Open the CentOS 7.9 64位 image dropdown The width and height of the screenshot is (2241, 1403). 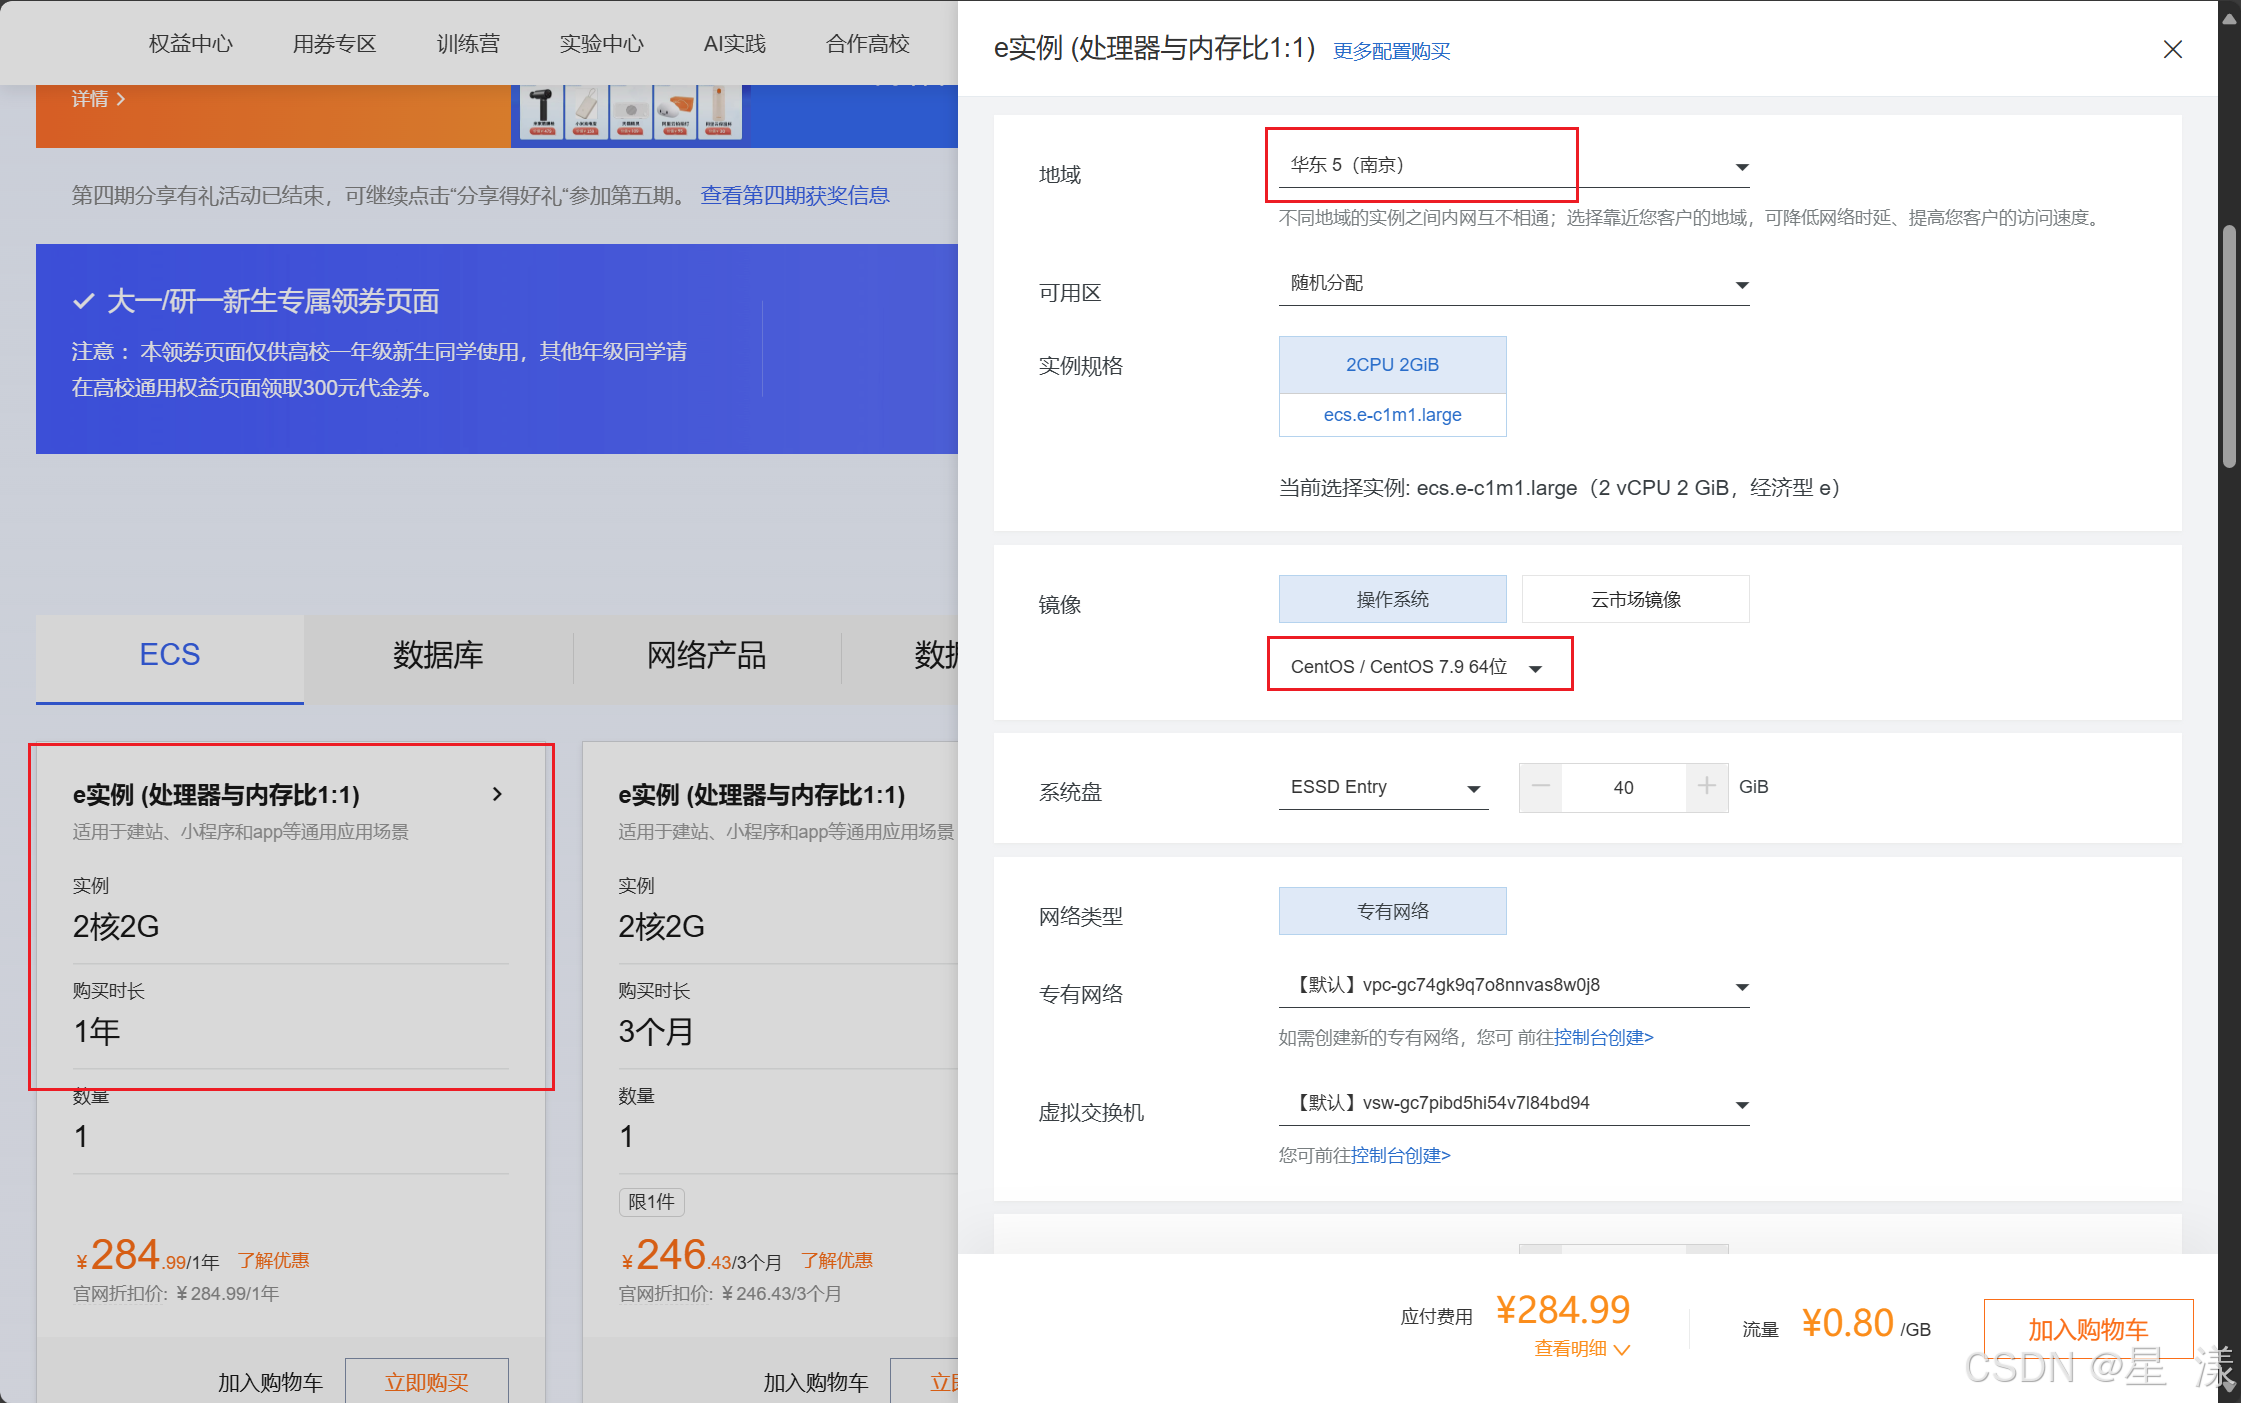[1418, 666]
